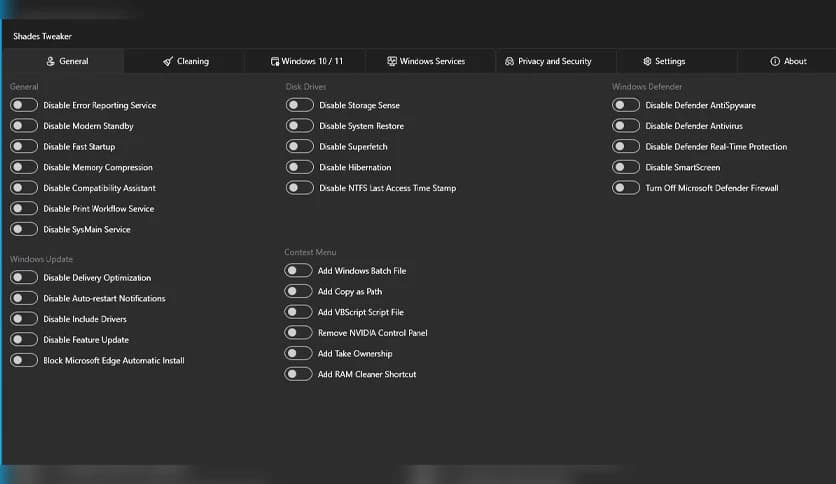This screenshot has height=484, width=836.
Task: Open the Privacy and Security tab
Action: [x=554, y=61]
